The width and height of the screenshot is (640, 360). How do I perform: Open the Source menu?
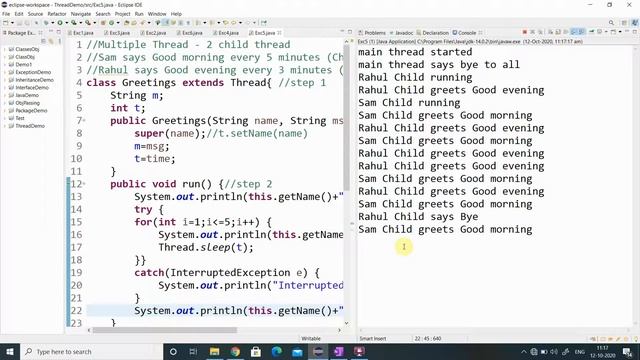coord(35,14)
